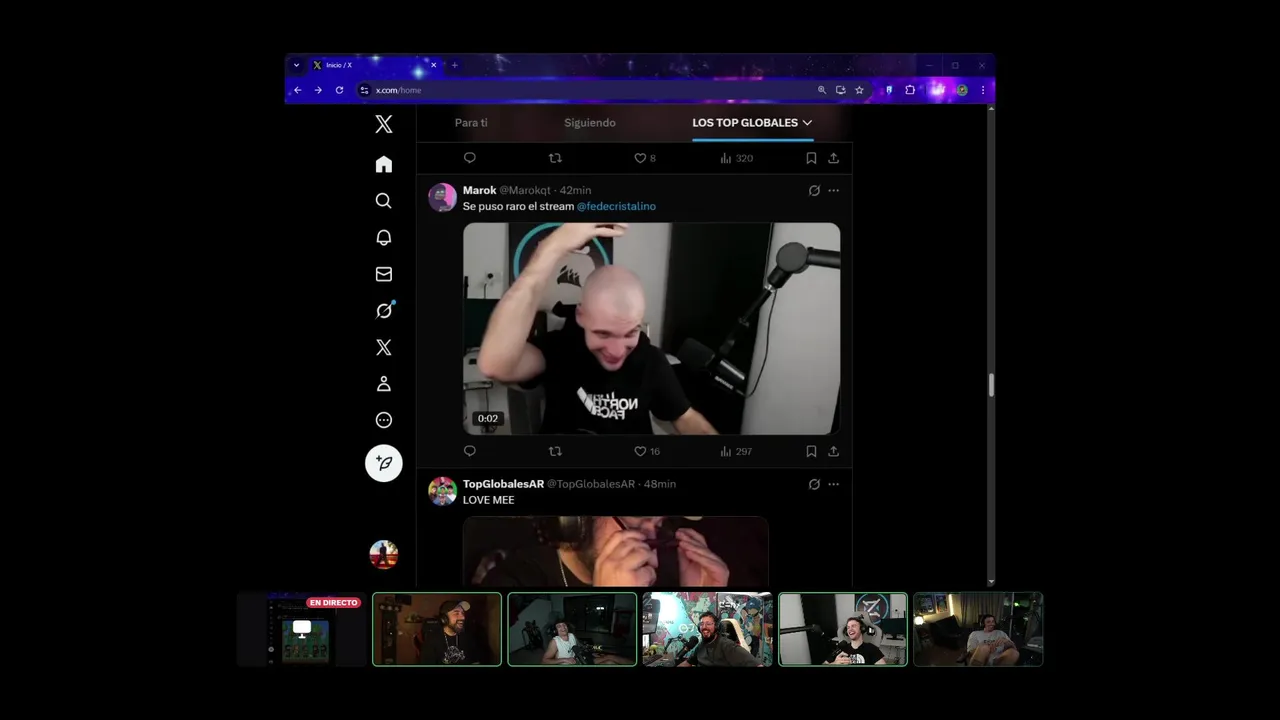Click TopGlobalesAR's profile avatar

443,491
